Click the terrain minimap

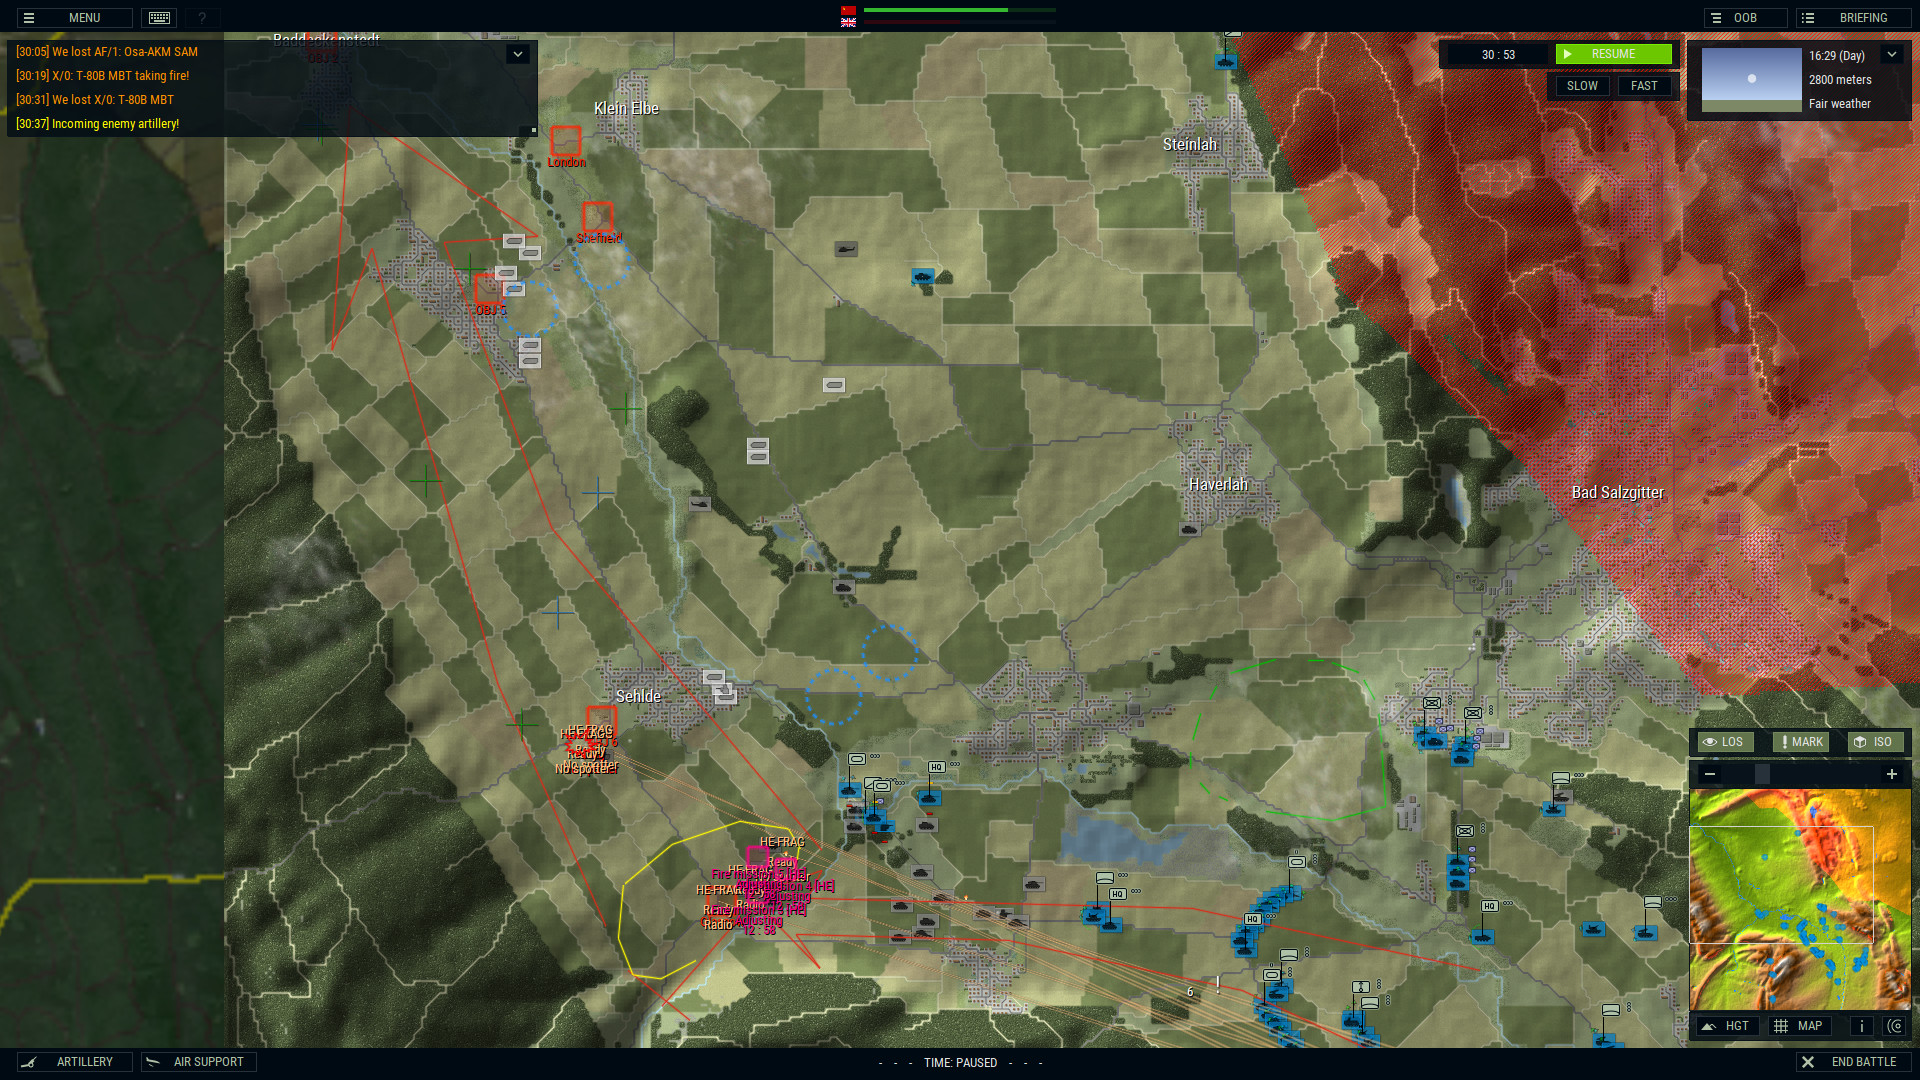(x=1800, y=899)
